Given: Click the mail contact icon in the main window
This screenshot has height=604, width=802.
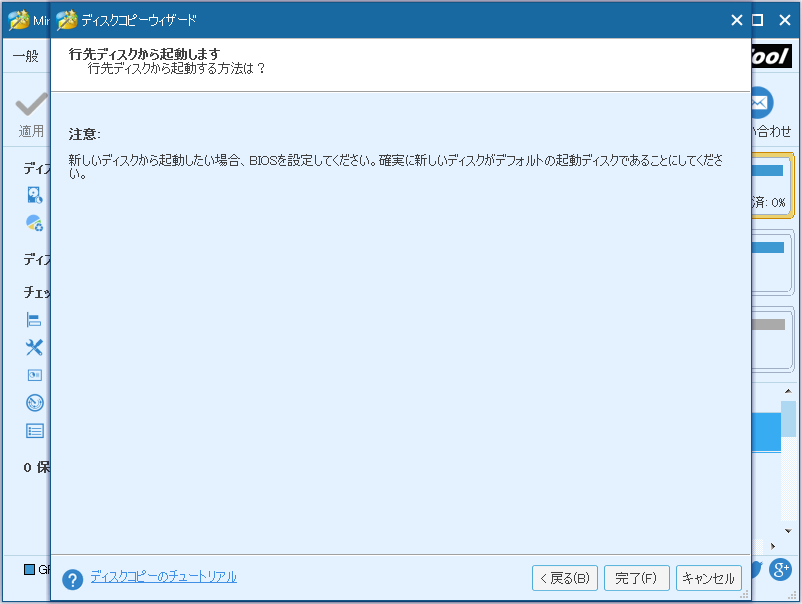Looking at the screenshot, I should pos(761,103).
